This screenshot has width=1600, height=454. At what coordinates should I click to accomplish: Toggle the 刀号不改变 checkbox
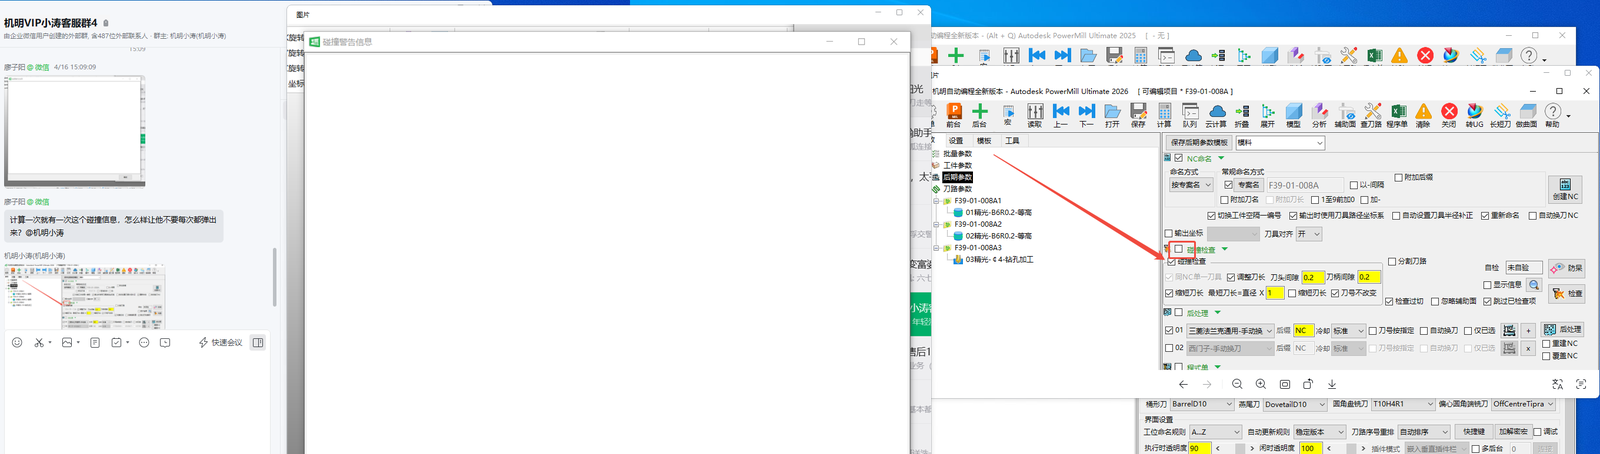pos(1335,293)
